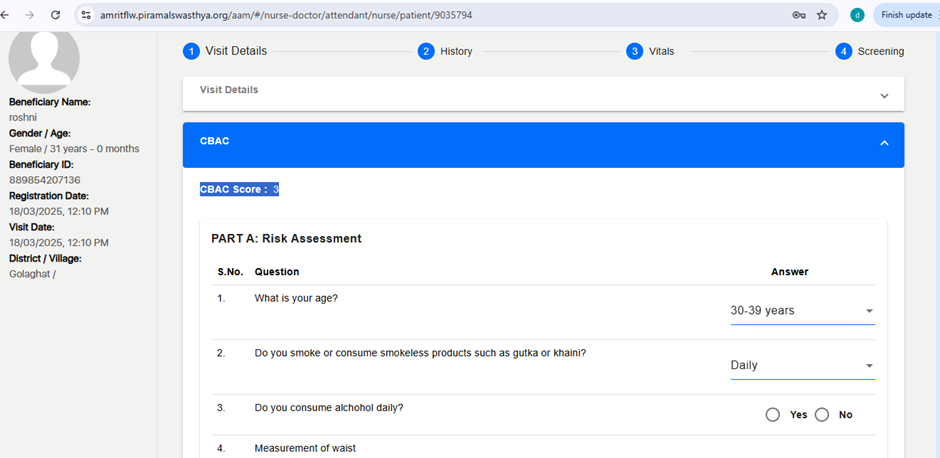Go forward with the browser arrow

pos(29,15)
